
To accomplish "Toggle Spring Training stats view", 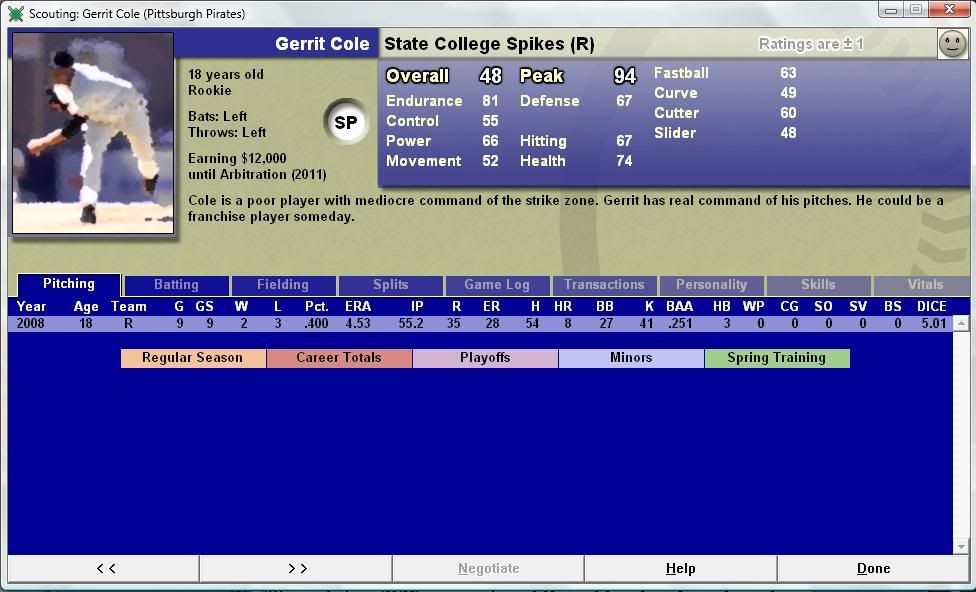I will [776, 358].
